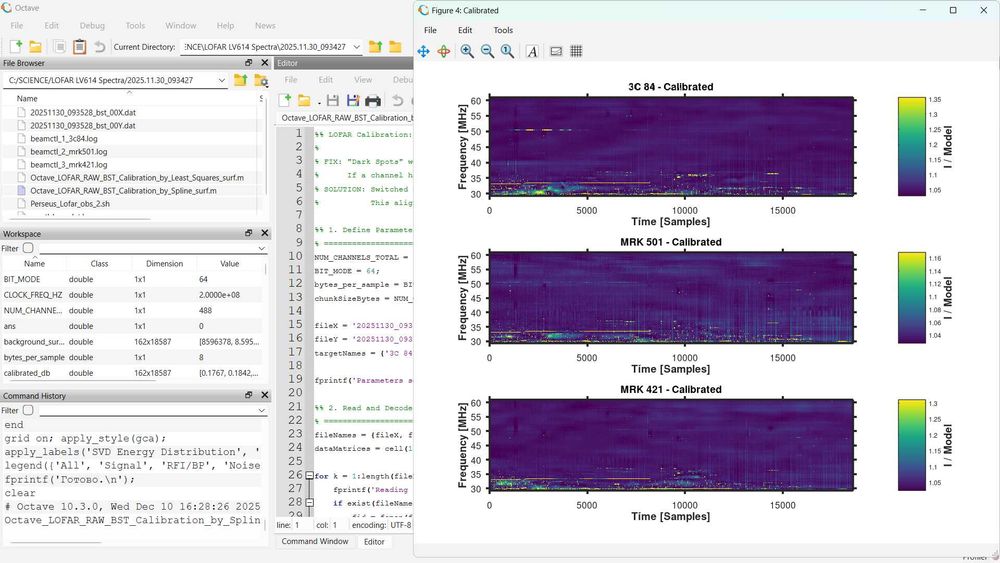Click the Paste clipboard icon in main toolbar
Screen dimensions: 1000x563
(x=80, y=47)
